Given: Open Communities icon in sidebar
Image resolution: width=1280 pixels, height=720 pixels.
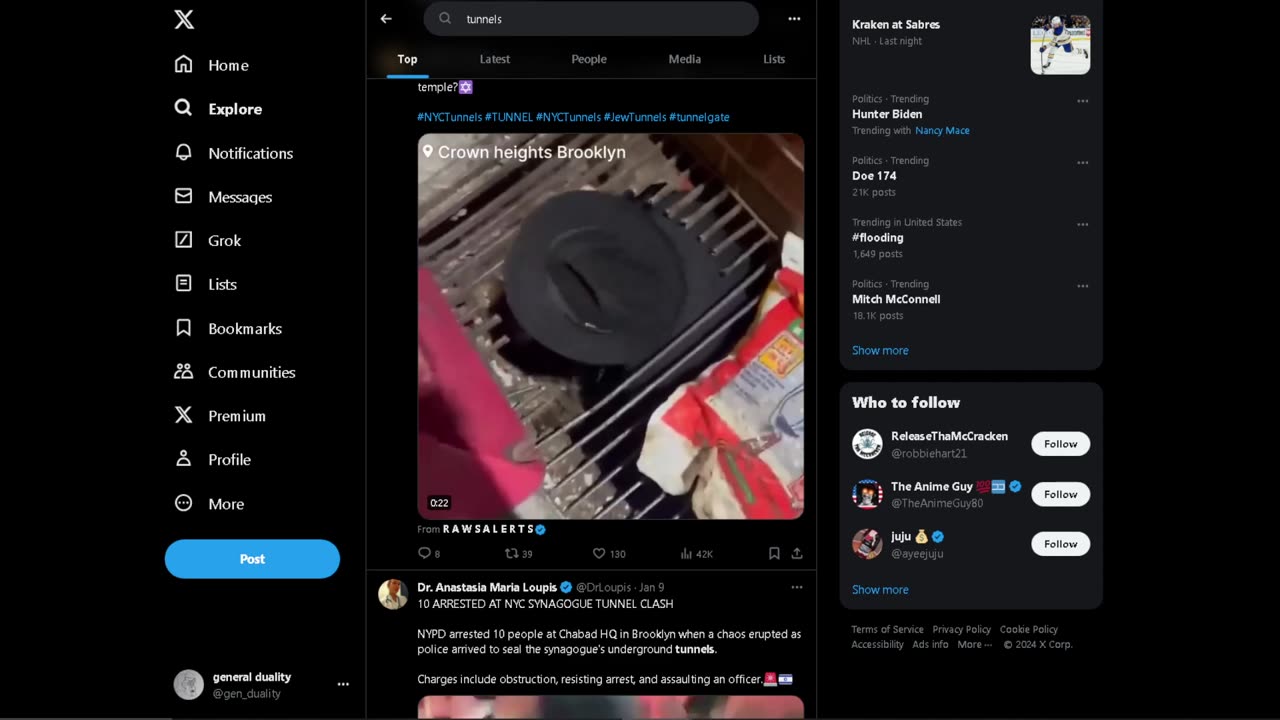Looking at the screenshot, I should (x=183, y=371).
